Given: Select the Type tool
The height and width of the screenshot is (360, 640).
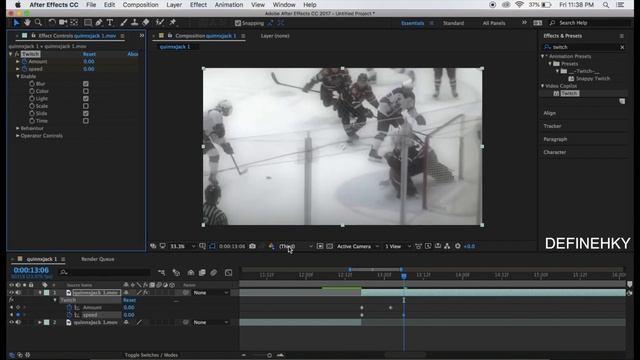Looking at the screenshot, I should click(110, 23).
